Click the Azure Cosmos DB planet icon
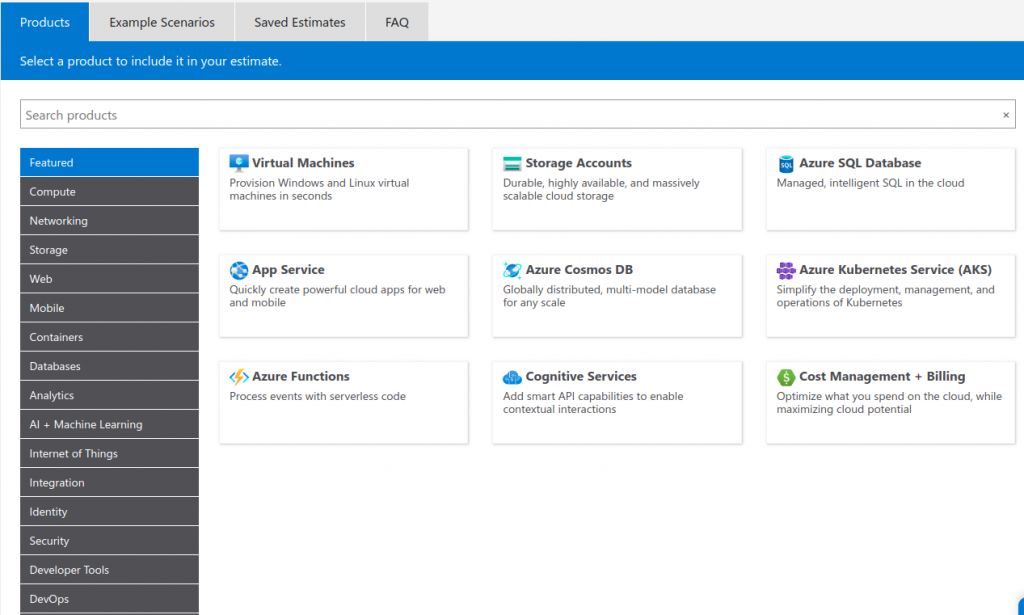Viewport: 1024px width, 615px height. pos(512,270)
